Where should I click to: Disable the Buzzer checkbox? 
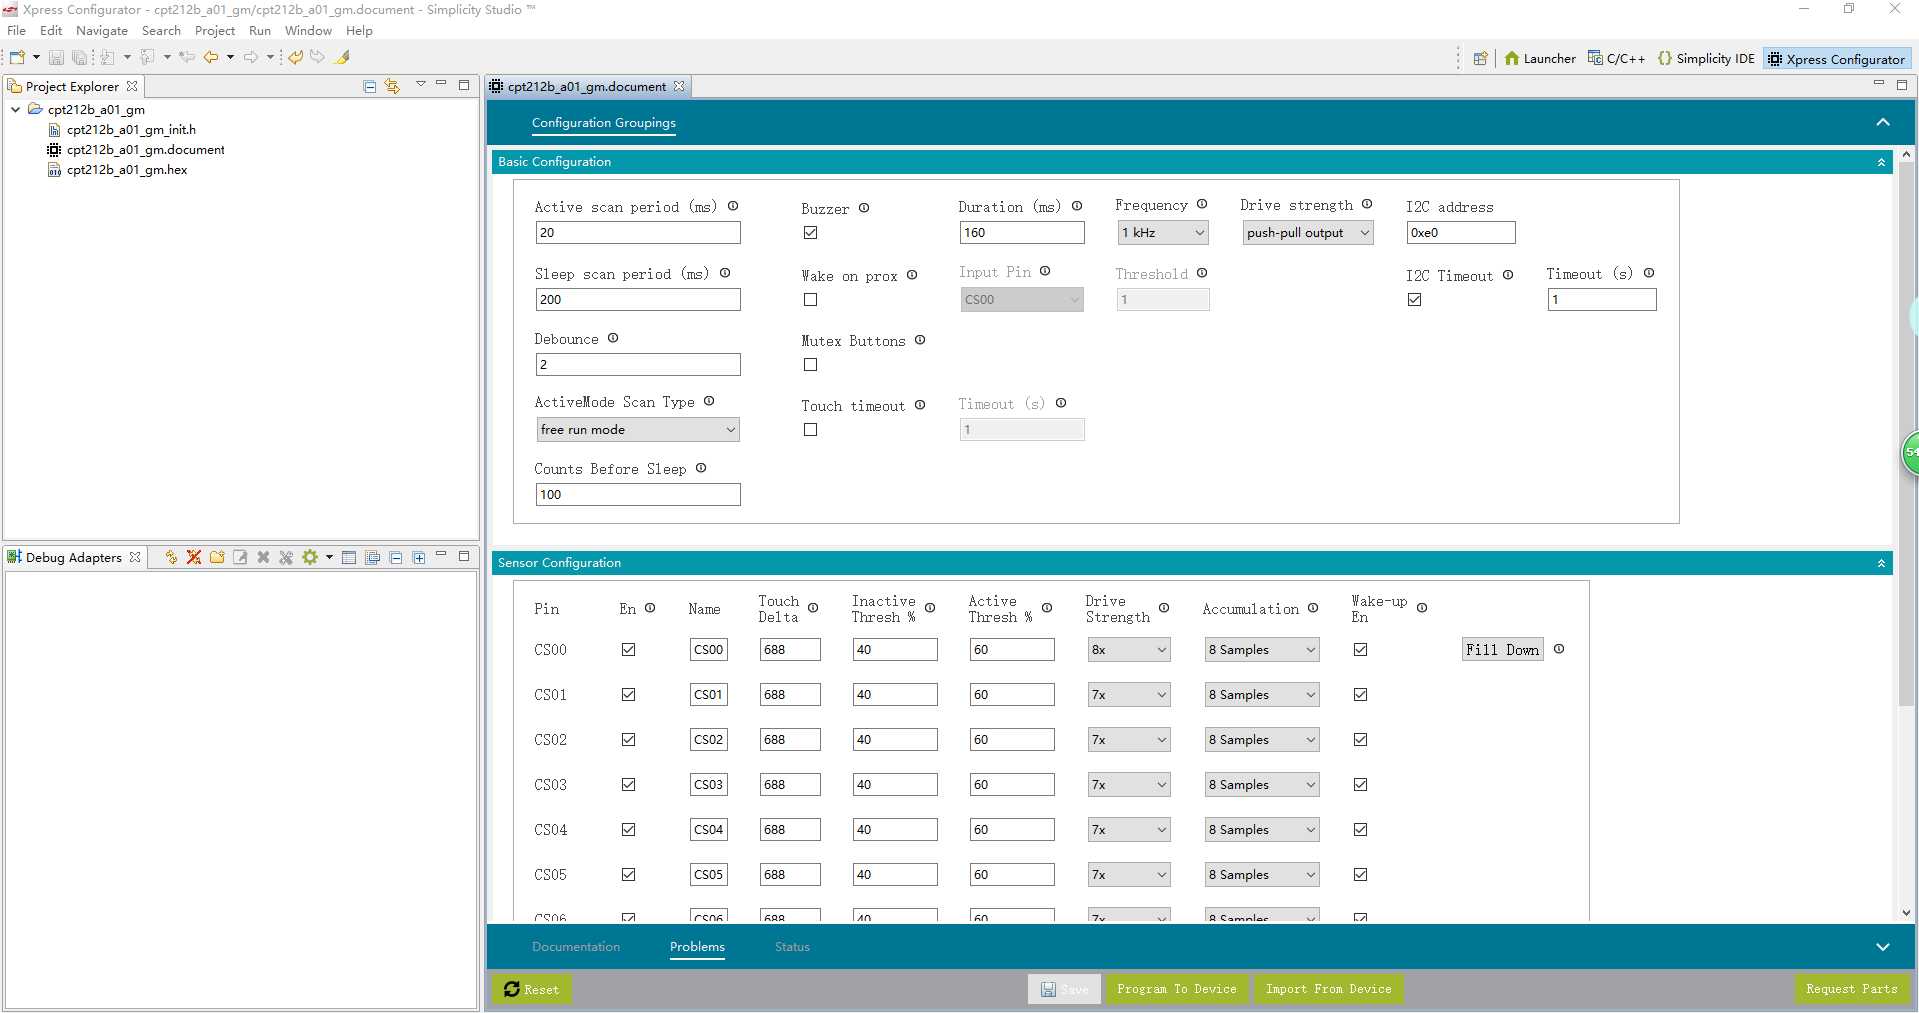tap(811, 233)
